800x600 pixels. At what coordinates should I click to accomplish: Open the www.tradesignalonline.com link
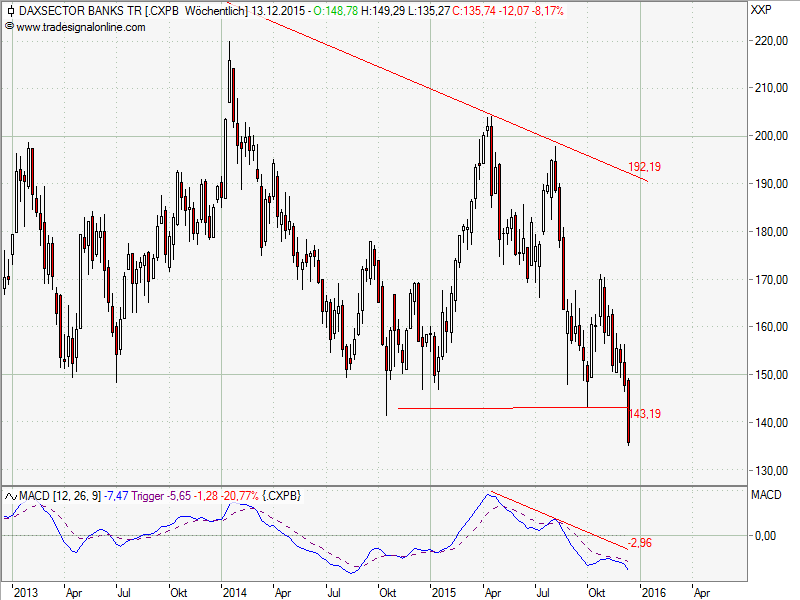tap(81, 27)
